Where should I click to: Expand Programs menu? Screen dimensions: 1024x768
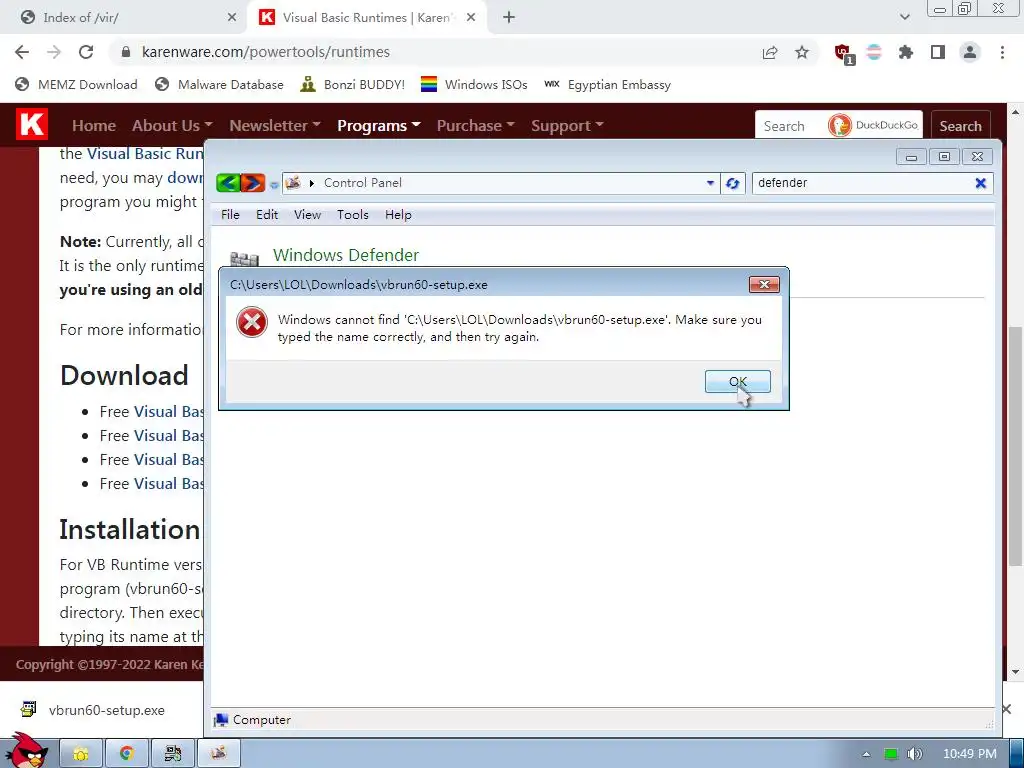379,125
